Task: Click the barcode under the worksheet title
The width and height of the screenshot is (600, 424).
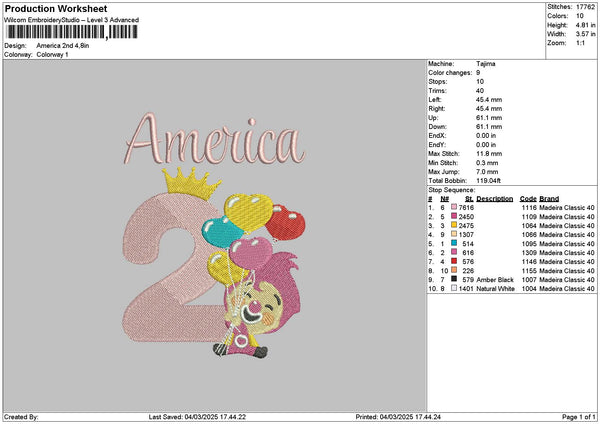Action: click(72, 32)
